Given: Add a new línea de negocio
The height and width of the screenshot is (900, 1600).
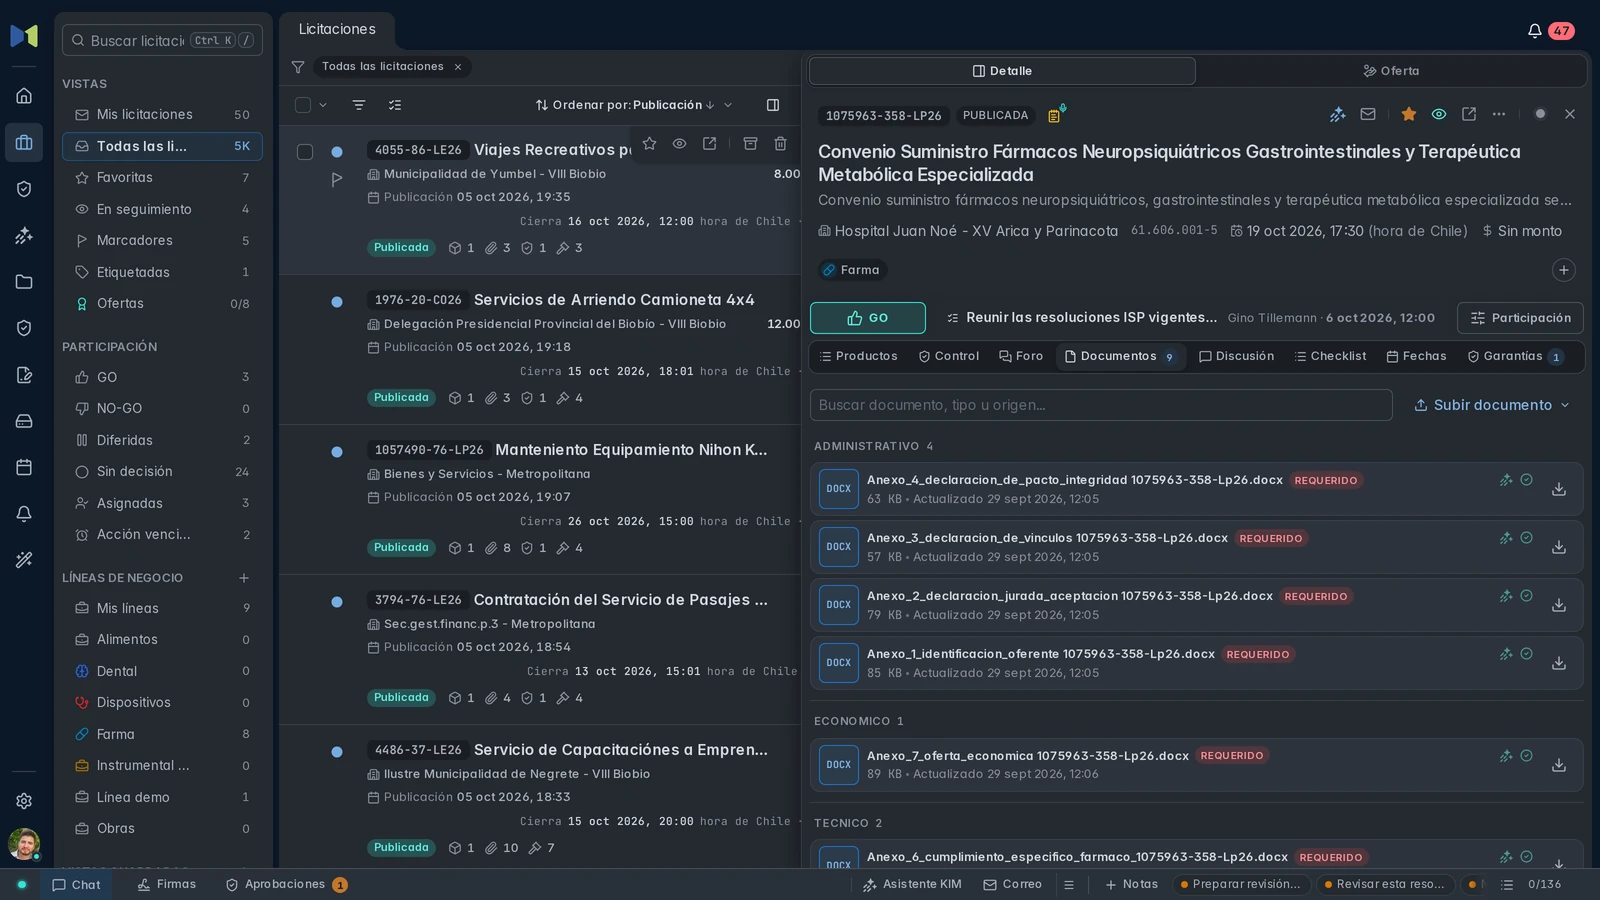Looking at the screenshot, I should click(244, 578).
